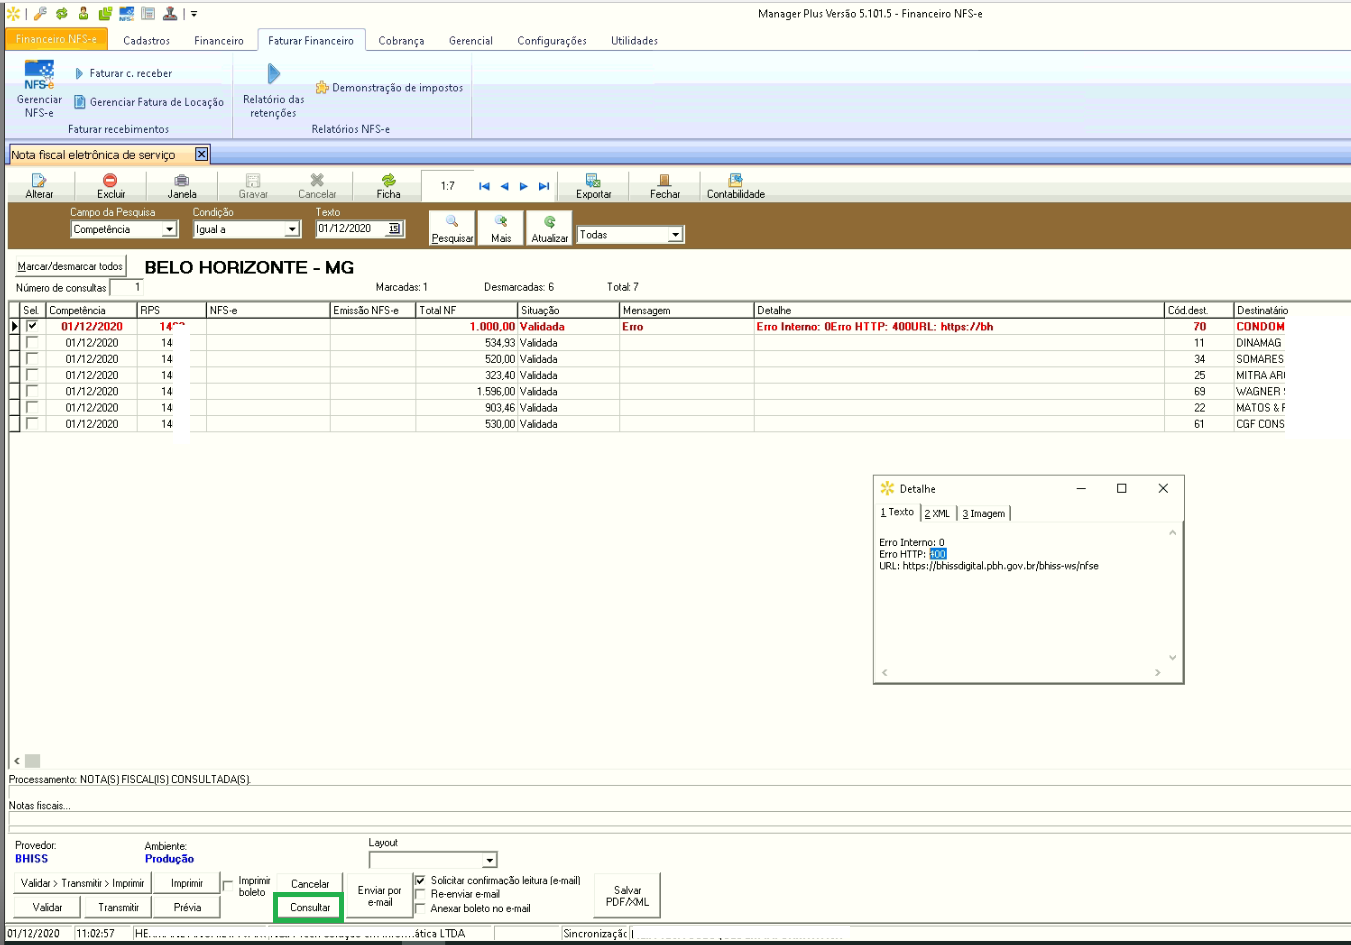Screen dimensions: 1351x945
Task: Enable Anexar boleto no e-mail checkbox
Action: click(x=420, y=908)
